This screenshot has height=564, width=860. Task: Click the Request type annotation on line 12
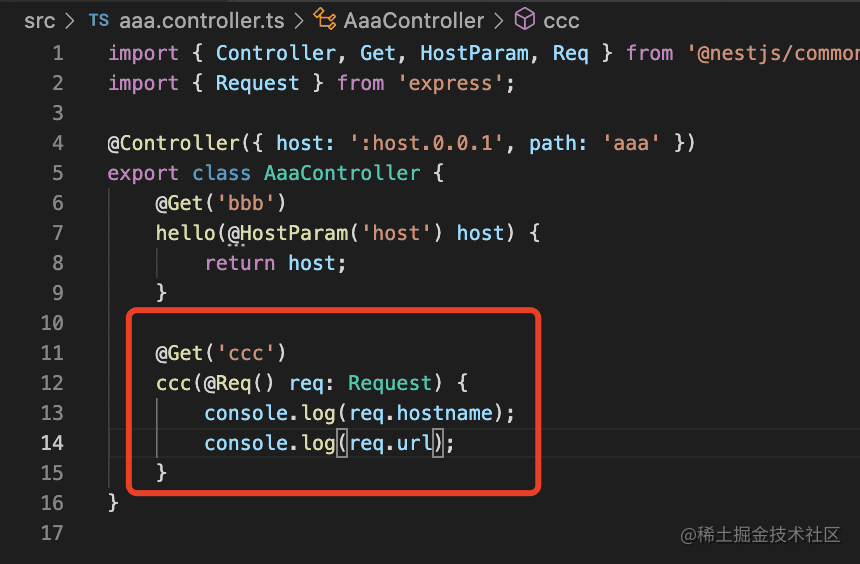click(390, 382)
